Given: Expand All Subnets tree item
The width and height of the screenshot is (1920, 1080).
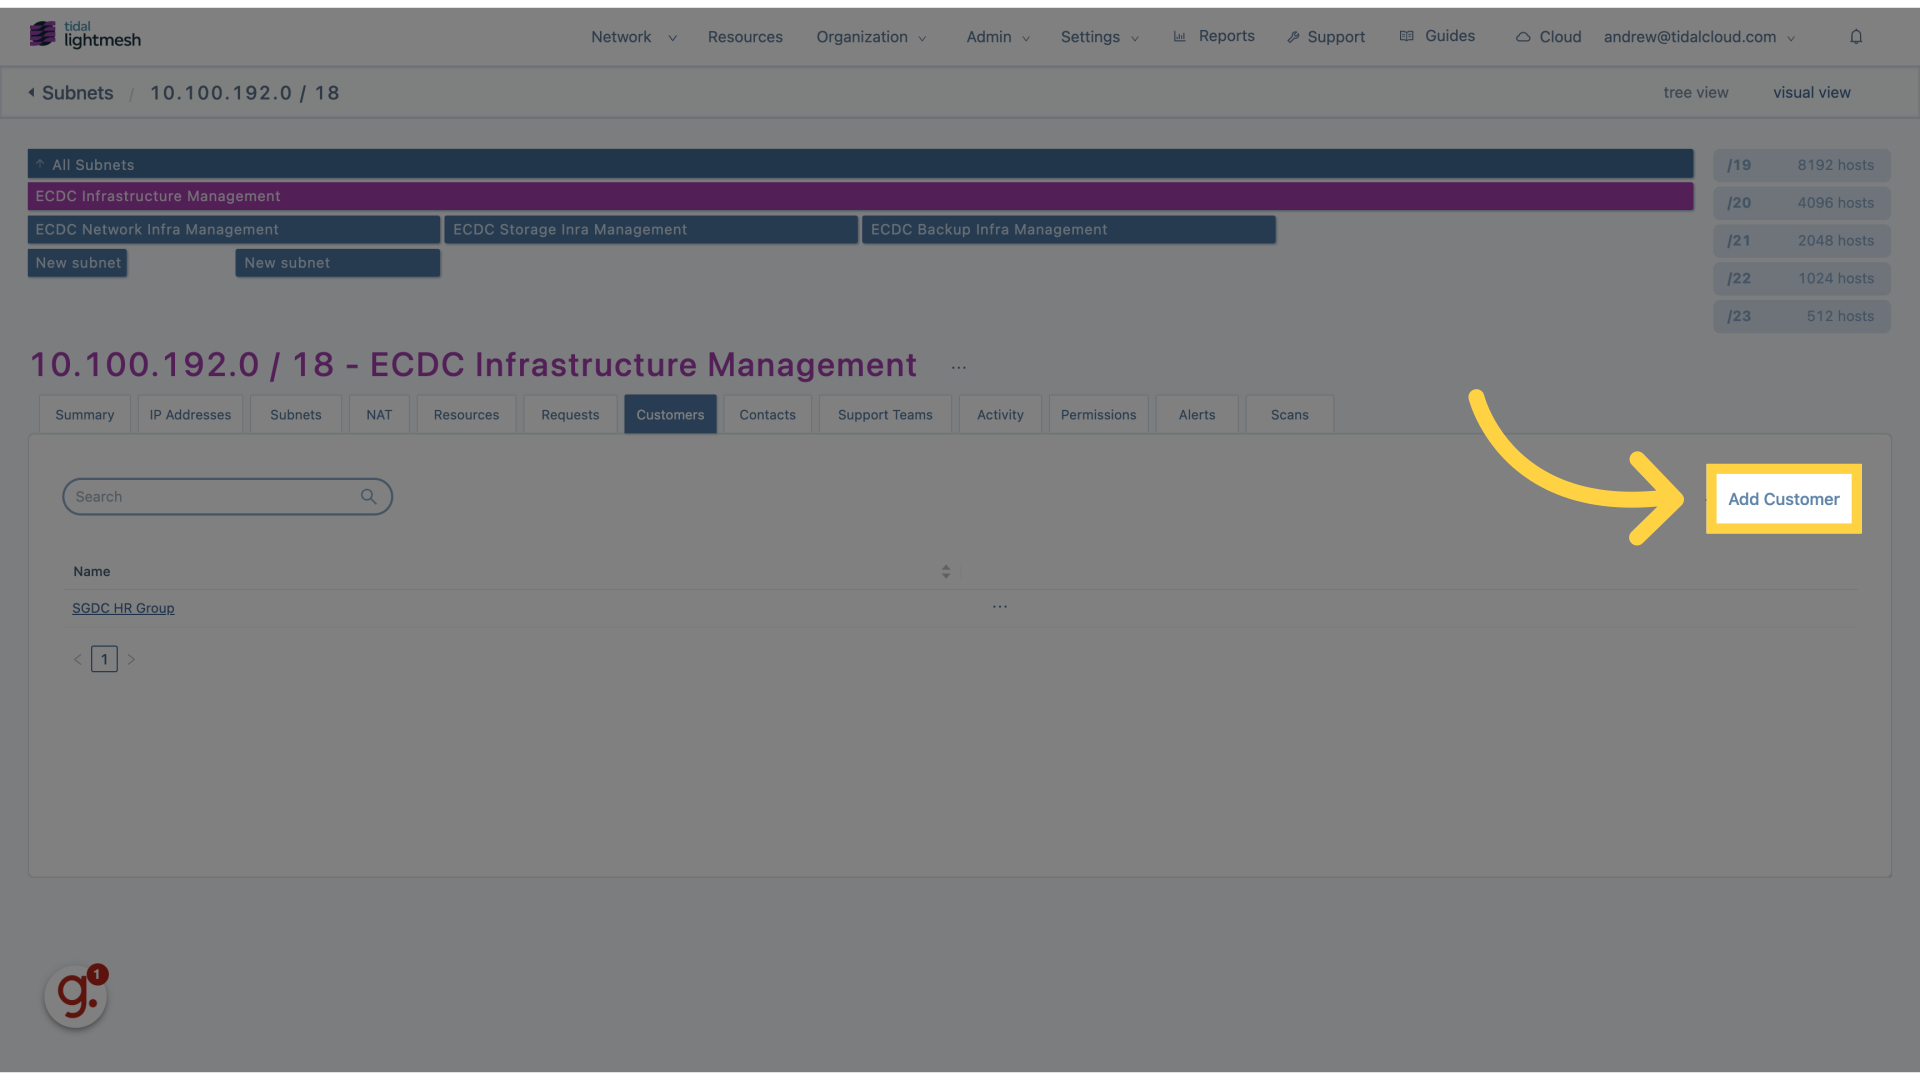Looking at the screenshot, I should click(x=40, y=164).
